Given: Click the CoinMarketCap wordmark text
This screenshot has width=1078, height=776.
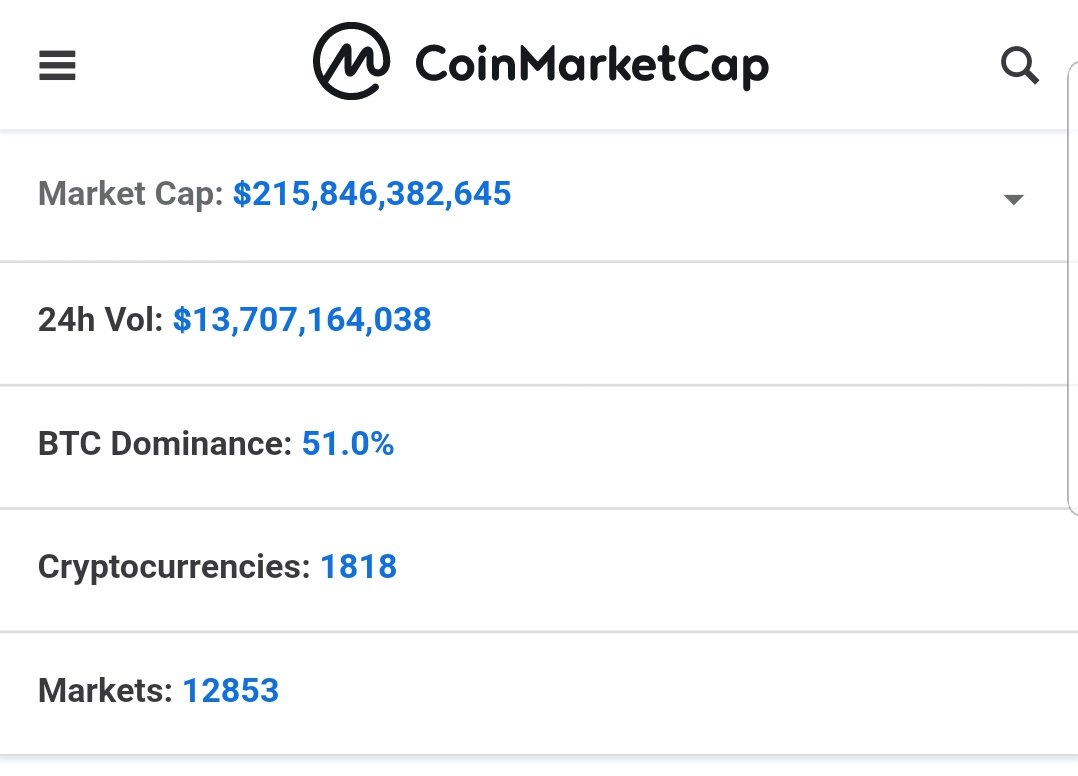Looking at the screenshot, I should tap(592, 65).
